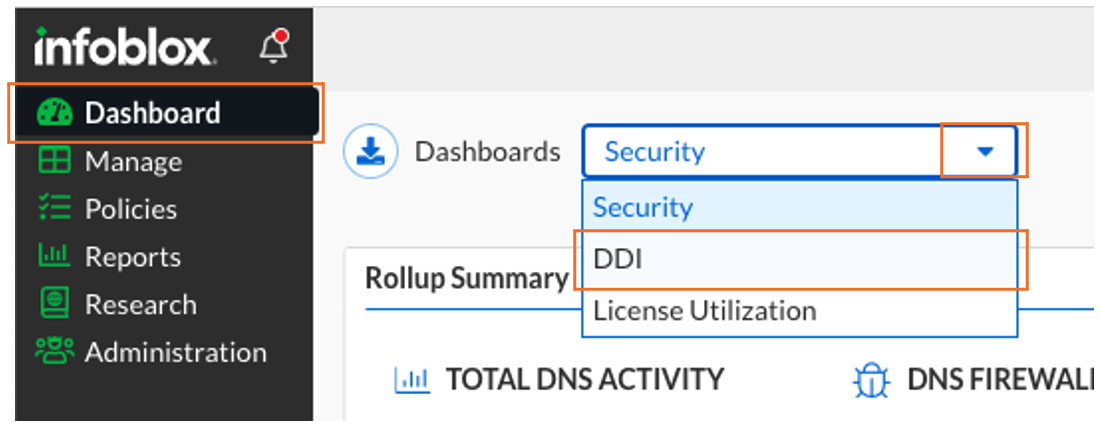Select DDI from the dashboards list
Screen dimensions: 1100x427
(x=618, y=259)
